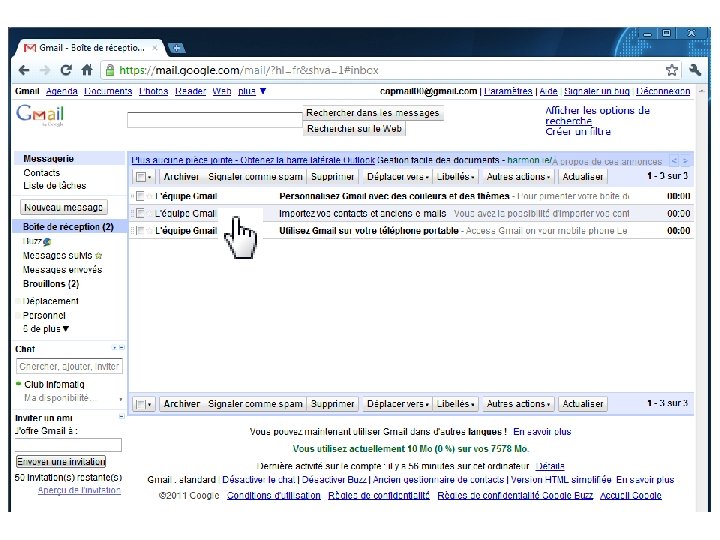
Task: Open Web in the top bar
Action: click(222, 91)
